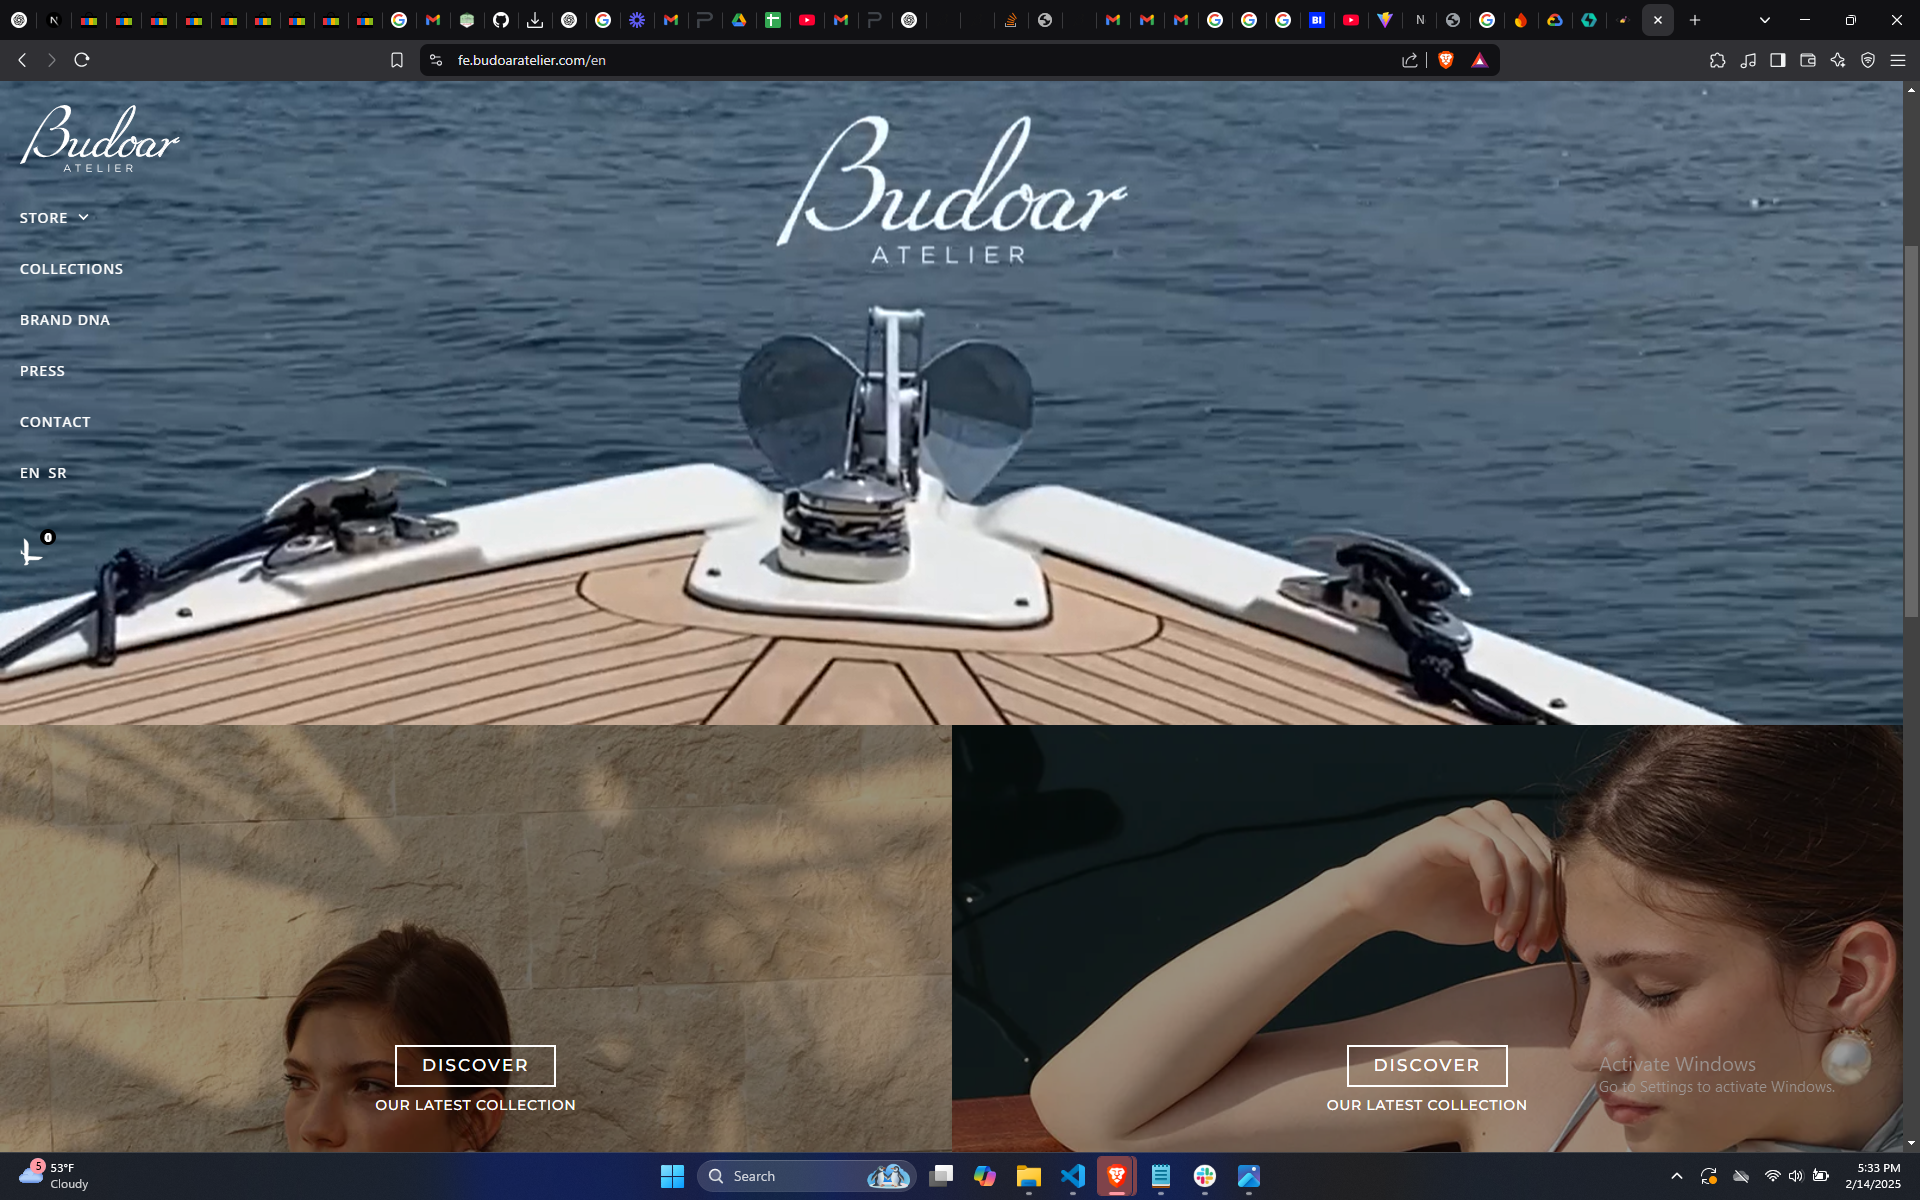
Task: Reload the current page
Action: 82,60
